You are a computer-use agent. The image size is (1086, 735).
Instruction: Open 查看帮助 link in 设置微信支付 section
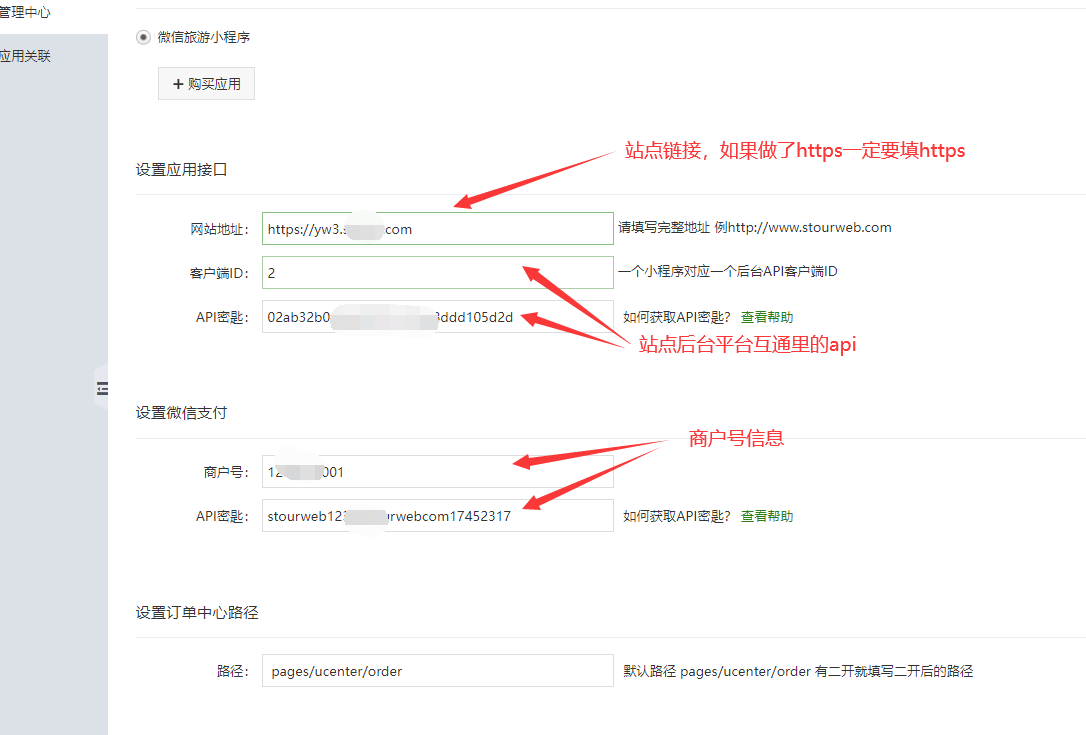(x=766, y=516)
